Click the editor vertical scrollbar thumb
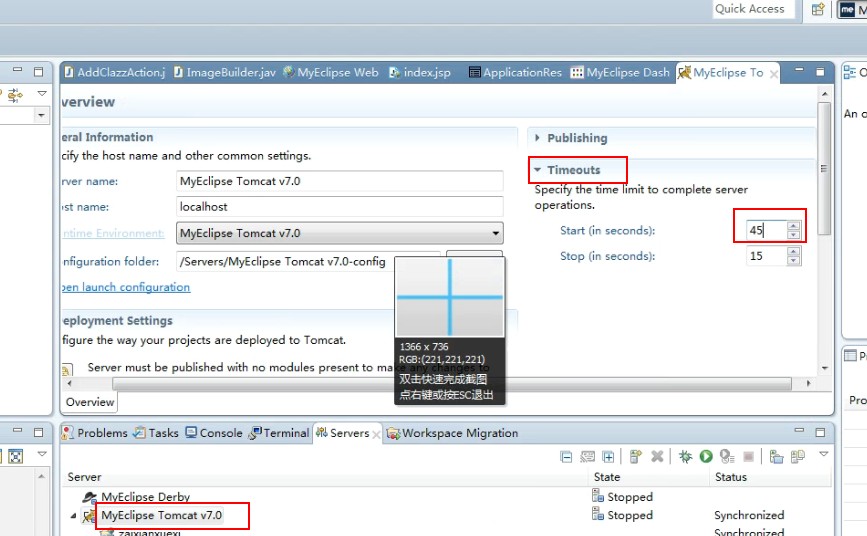This screenshot has height=536, width=867. point(824,168)
